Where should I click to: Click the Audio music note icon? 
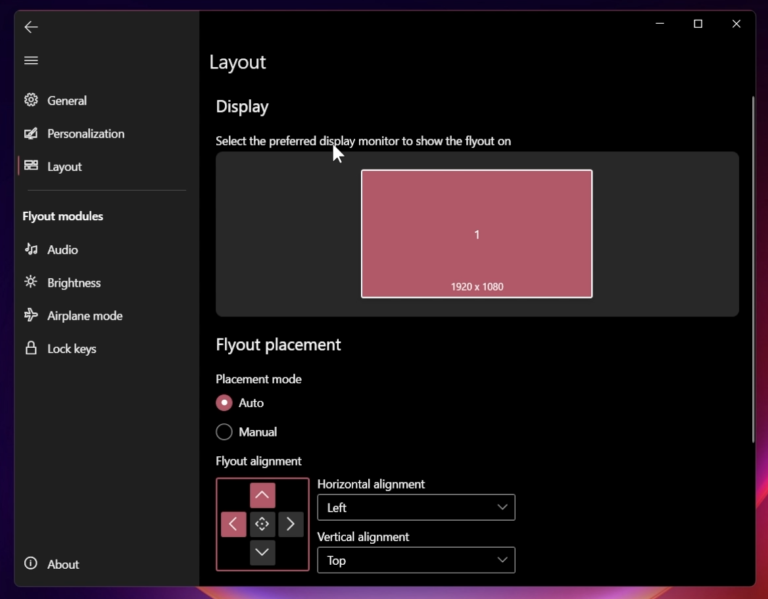click(31, 250)
